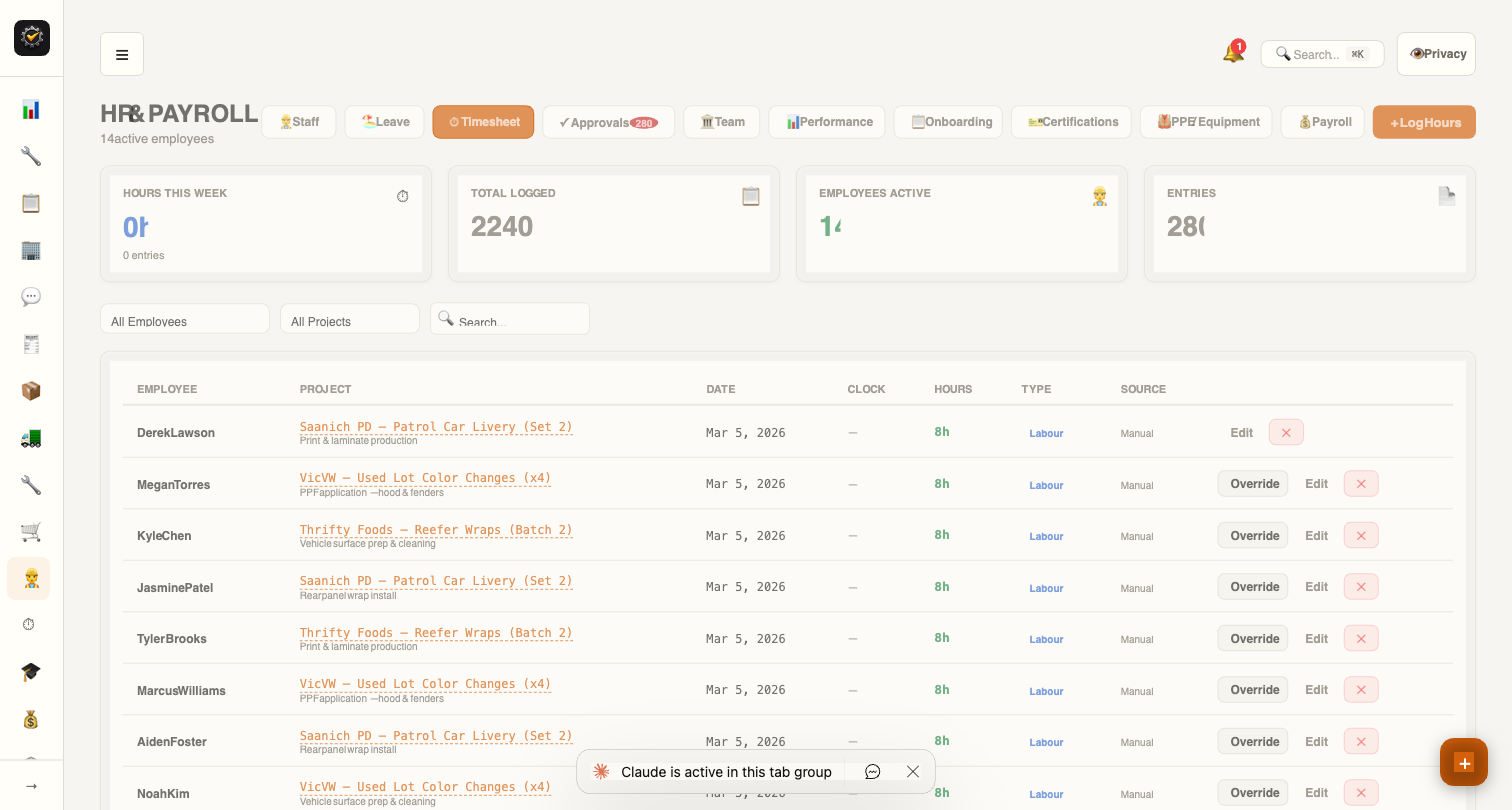Viewport: 1512px width, 810px height.
Task: Open the VicVW Used Lot Color Changes project link
Action: click(424, 478)
